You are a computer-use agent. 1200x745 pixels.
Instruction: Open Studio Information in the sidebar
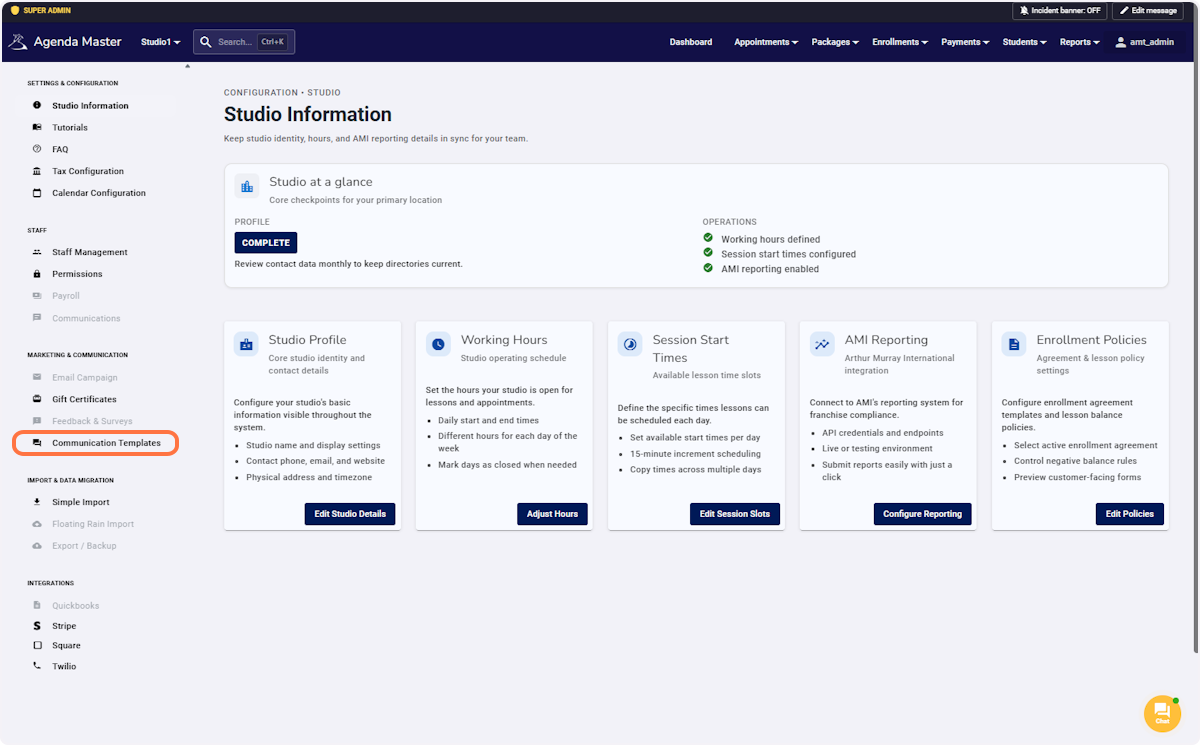(90, 105)
